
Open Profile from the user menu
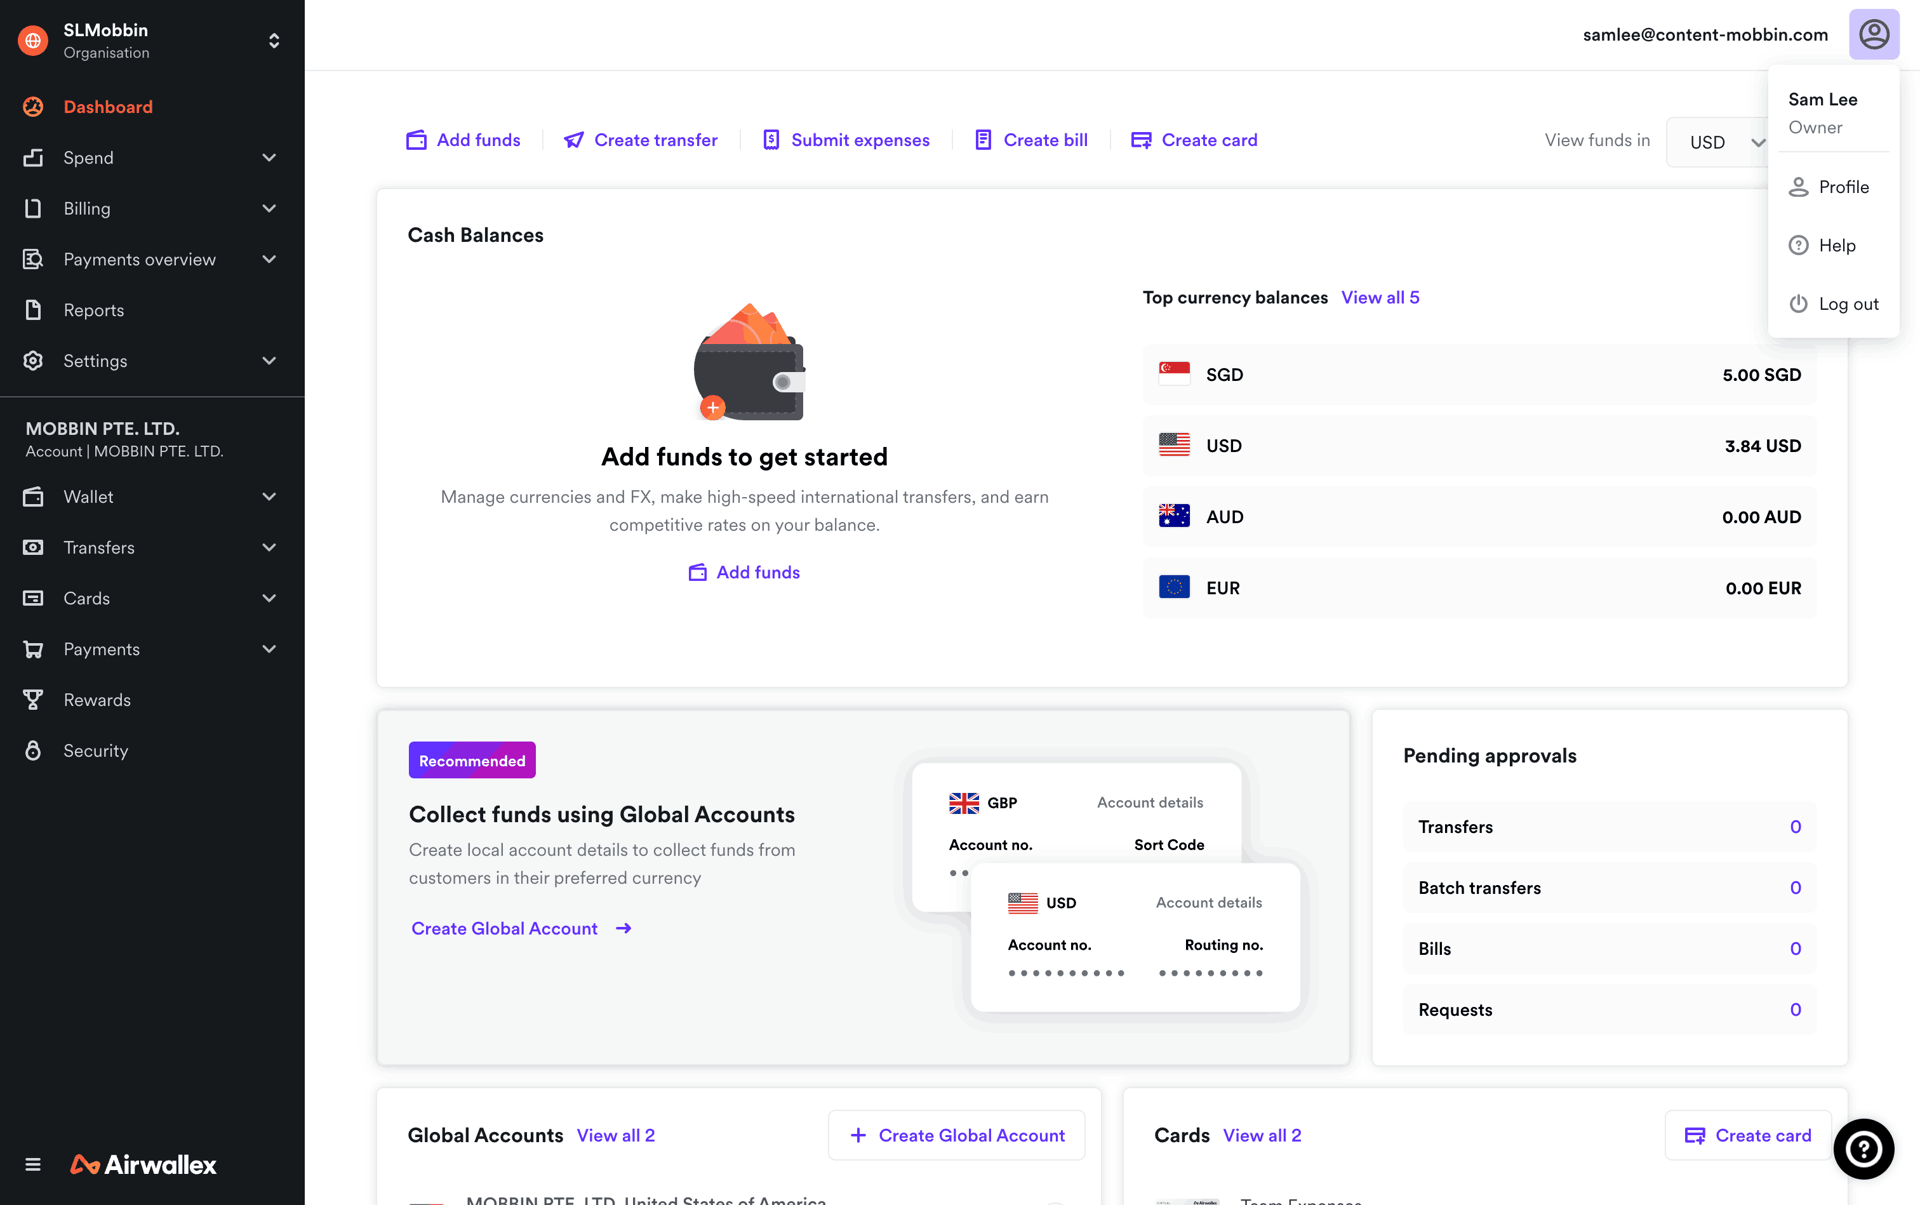click(x=1833, y=187)
